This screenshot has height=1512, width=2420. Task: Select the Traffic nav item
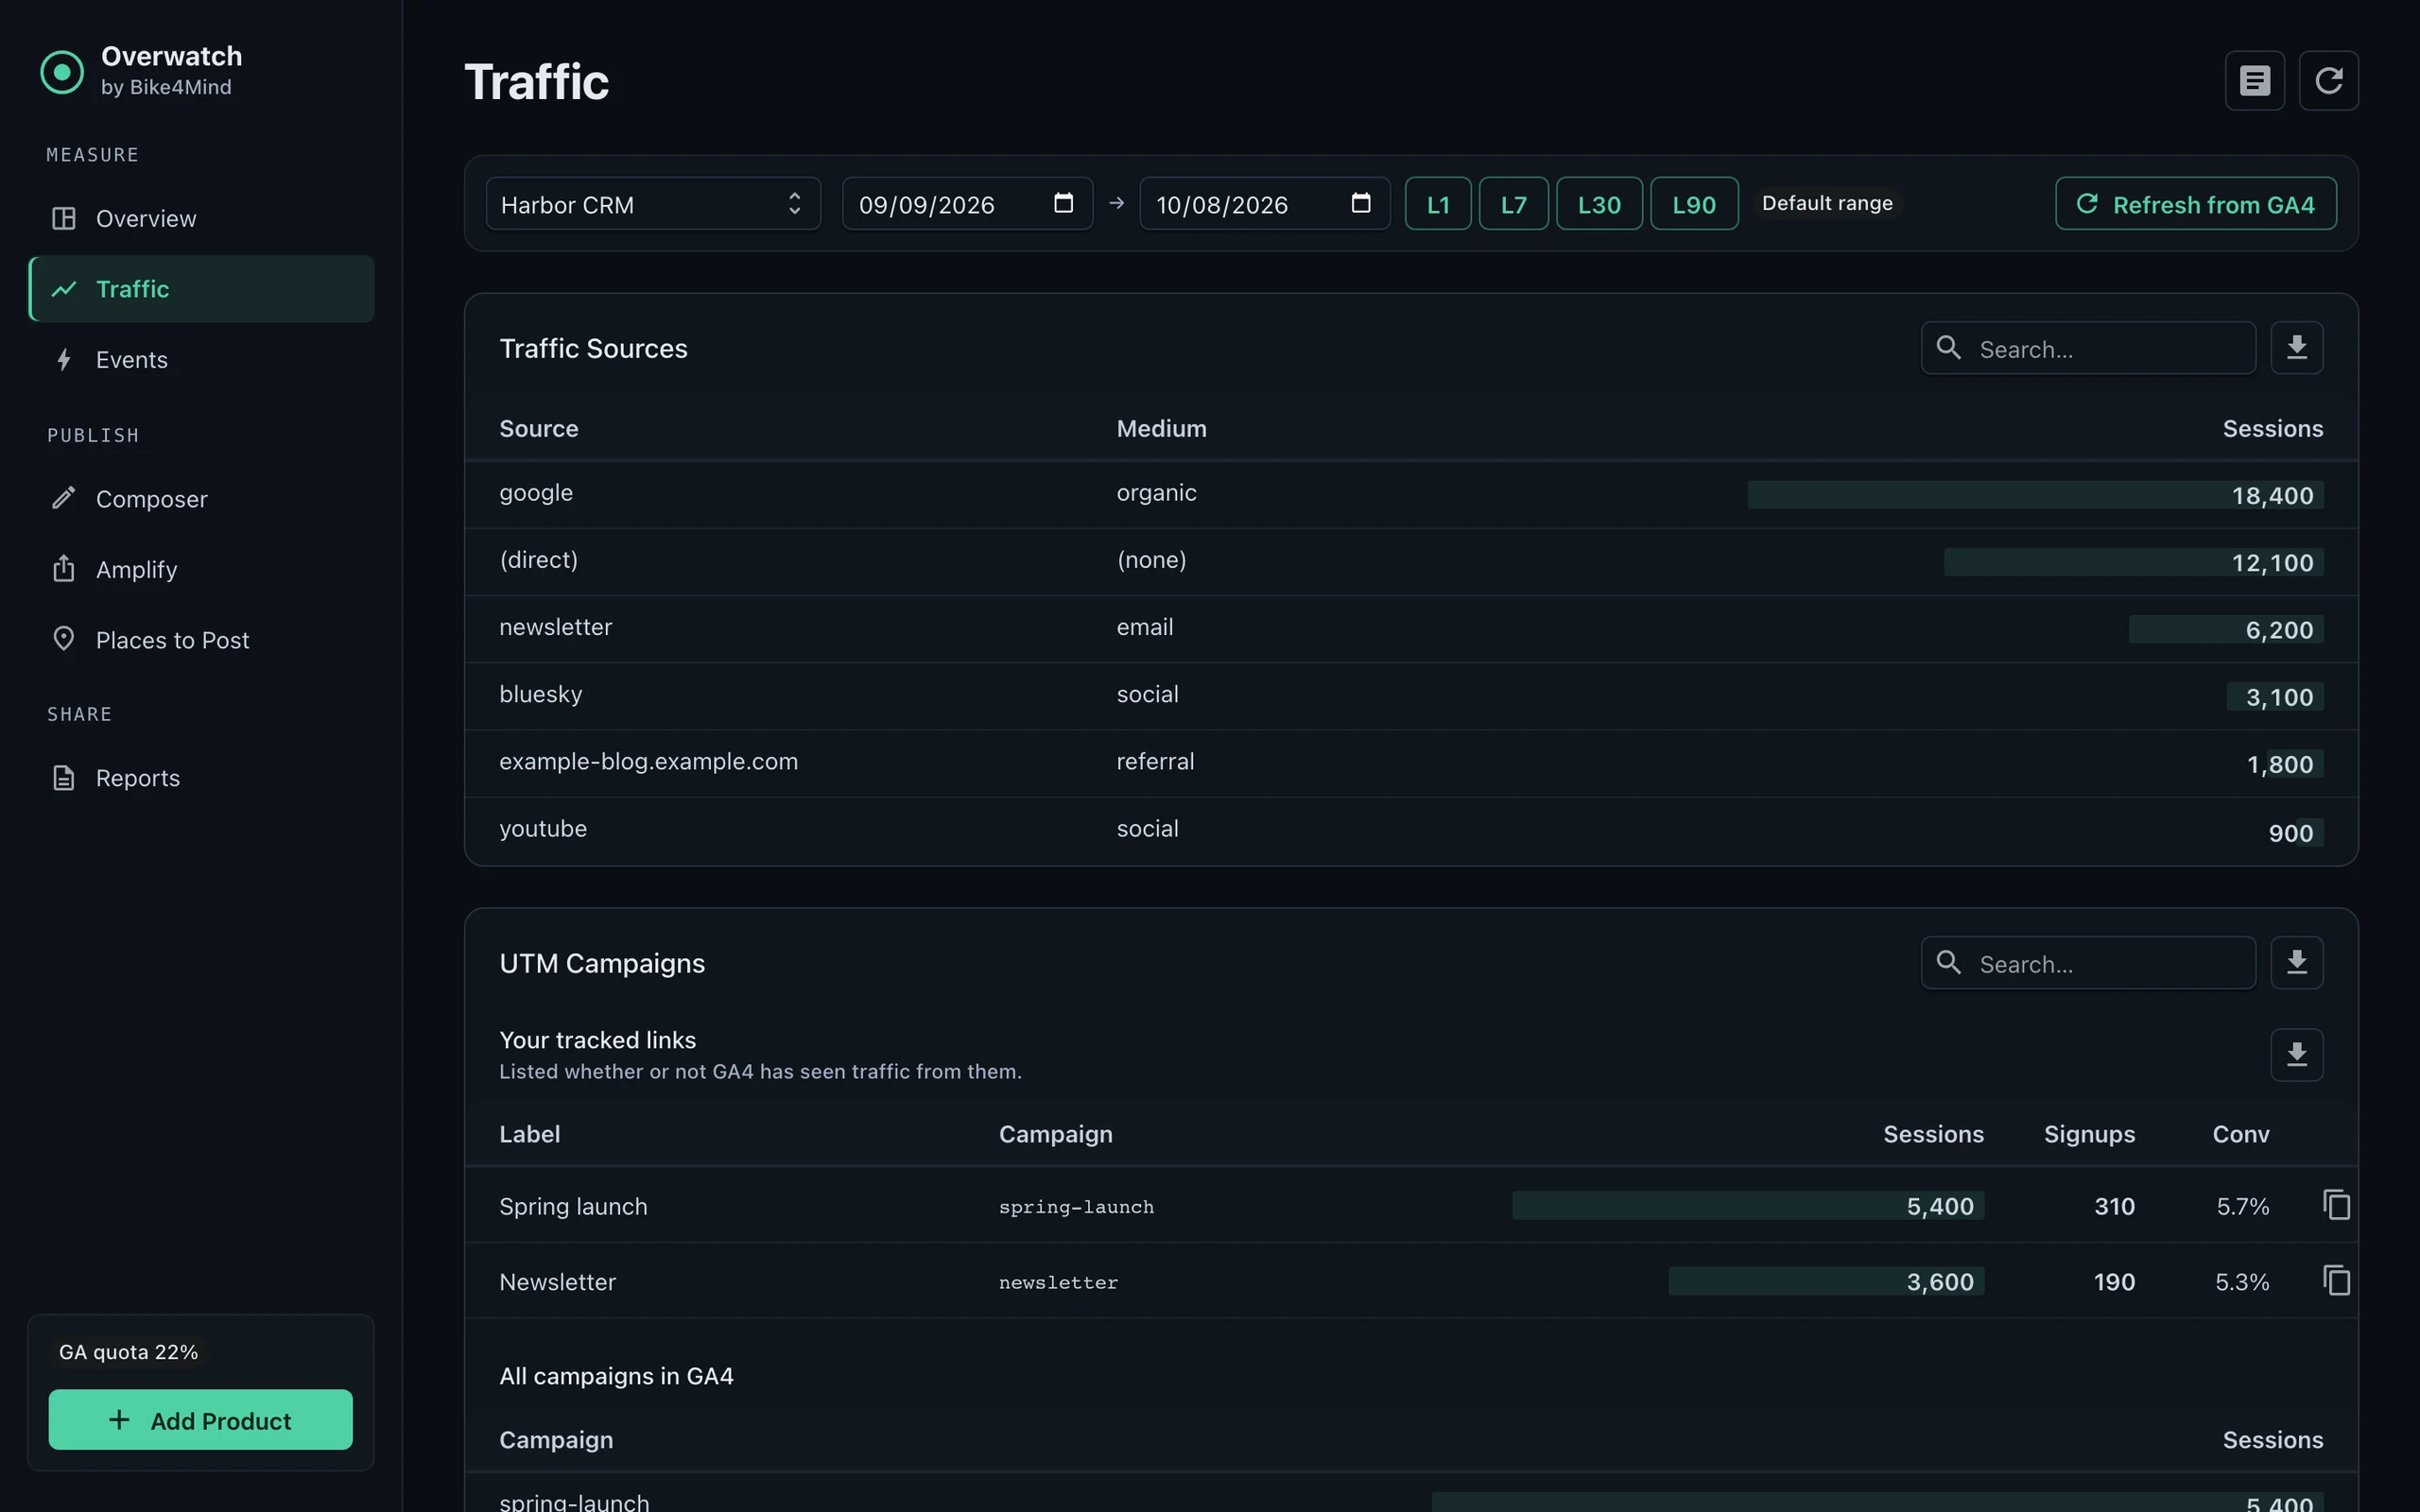(201, 289)
